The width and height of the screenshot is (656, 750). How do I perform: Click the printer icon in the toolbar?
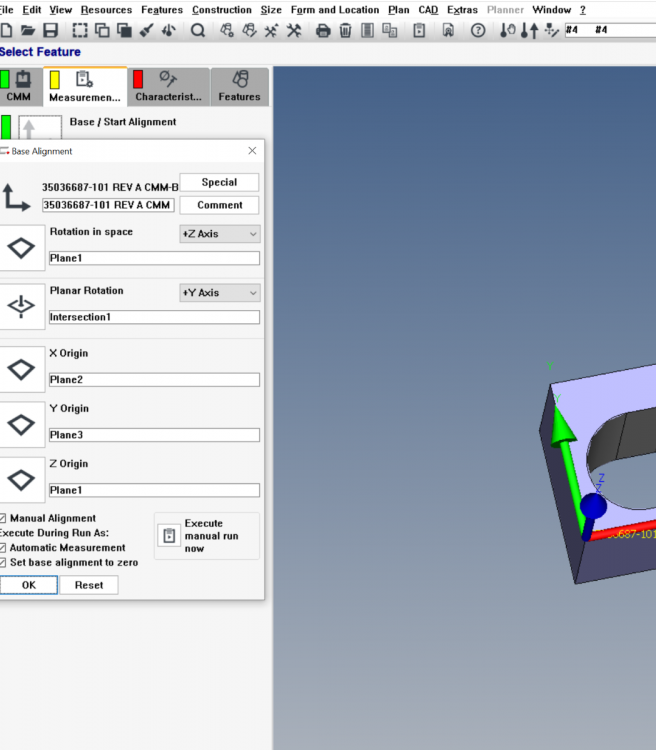coord(323,31)
